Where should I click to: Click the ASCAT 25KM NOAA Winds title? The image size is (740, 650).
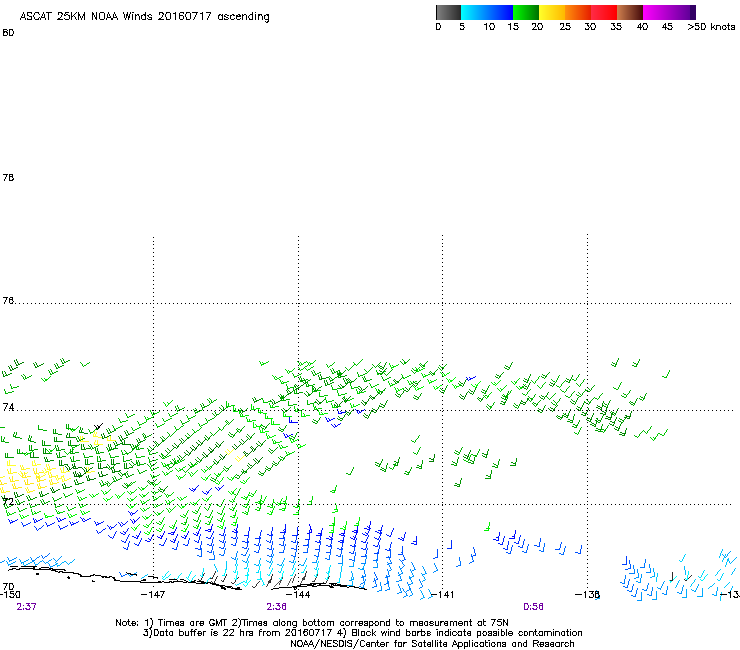pos(144,17)
